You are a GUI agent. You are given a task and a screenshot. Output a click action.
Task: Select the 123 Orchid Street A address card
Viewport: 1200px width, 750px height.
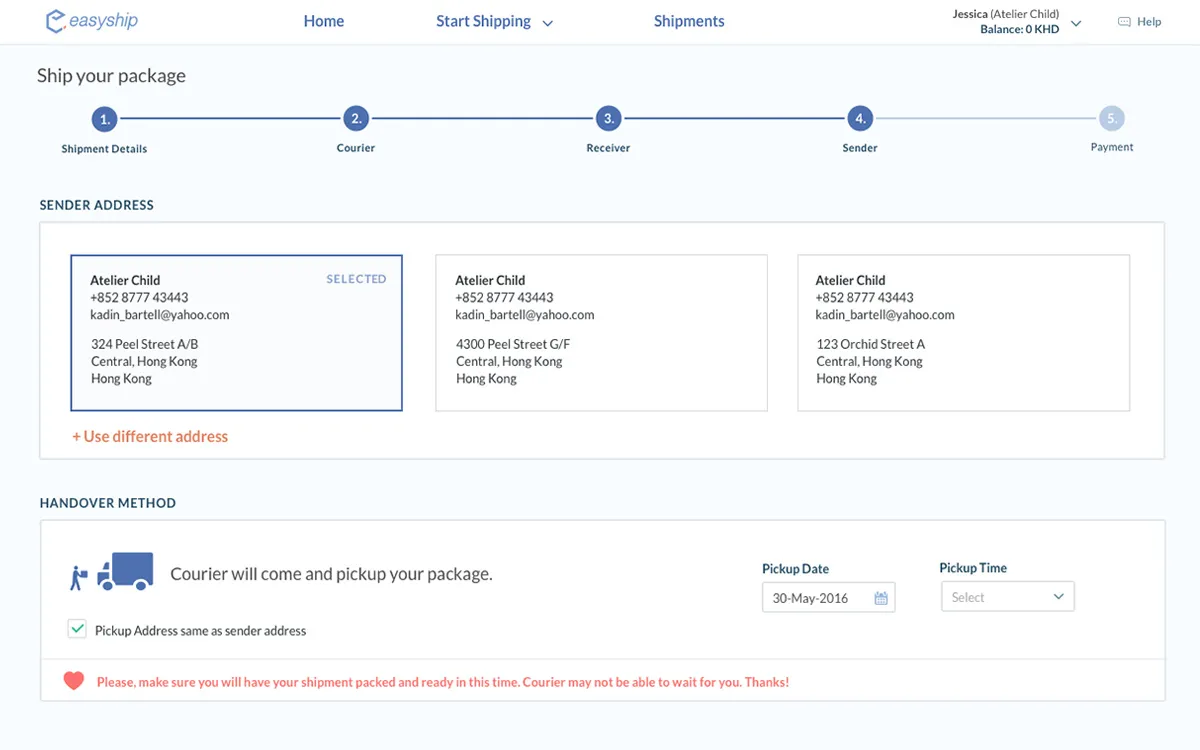[x=963, y=333]
